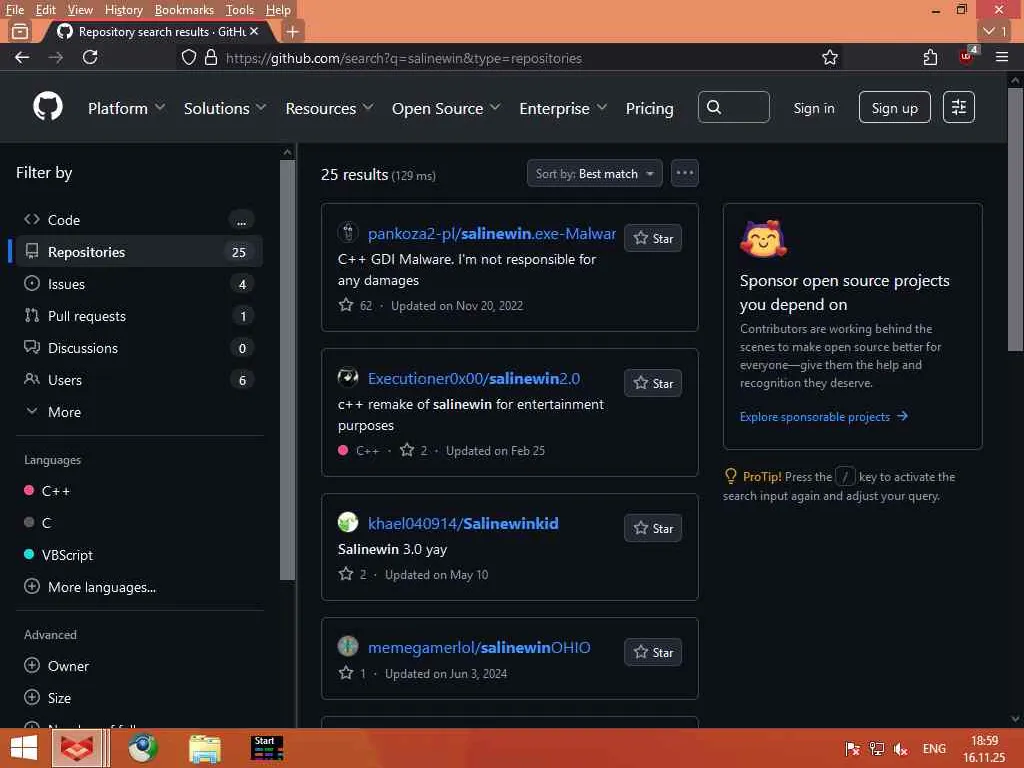Open pankoza2-pl/salinewin.exe-Malware repository

pos(492,233)
